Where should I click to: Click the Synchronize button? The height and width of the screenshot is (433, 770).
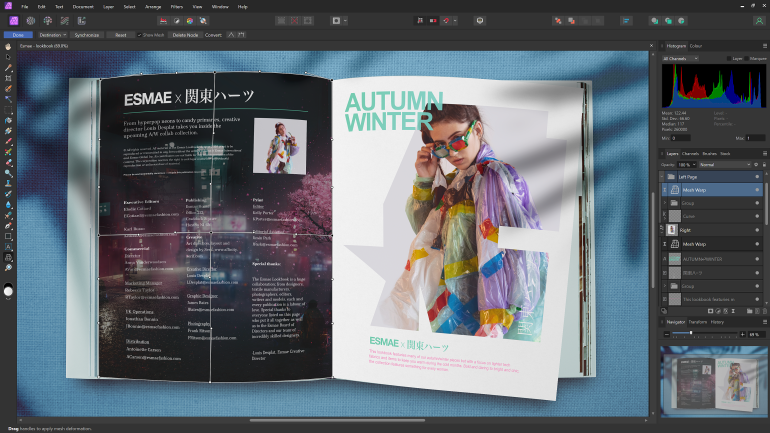pos(86,35)
